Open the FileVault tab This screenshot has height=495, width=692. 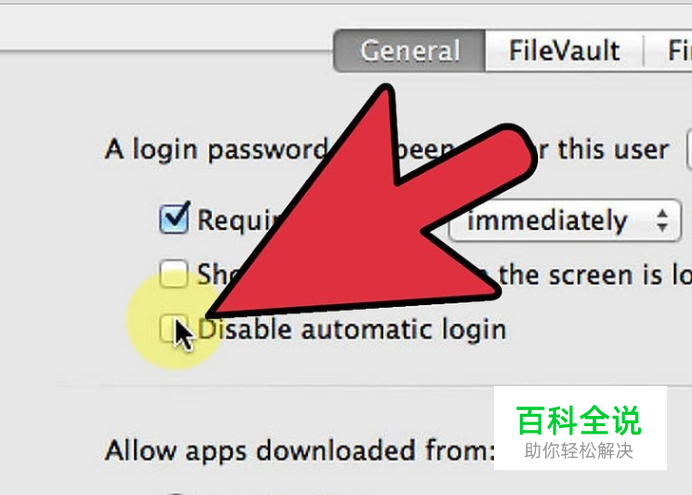click(564, 51)
